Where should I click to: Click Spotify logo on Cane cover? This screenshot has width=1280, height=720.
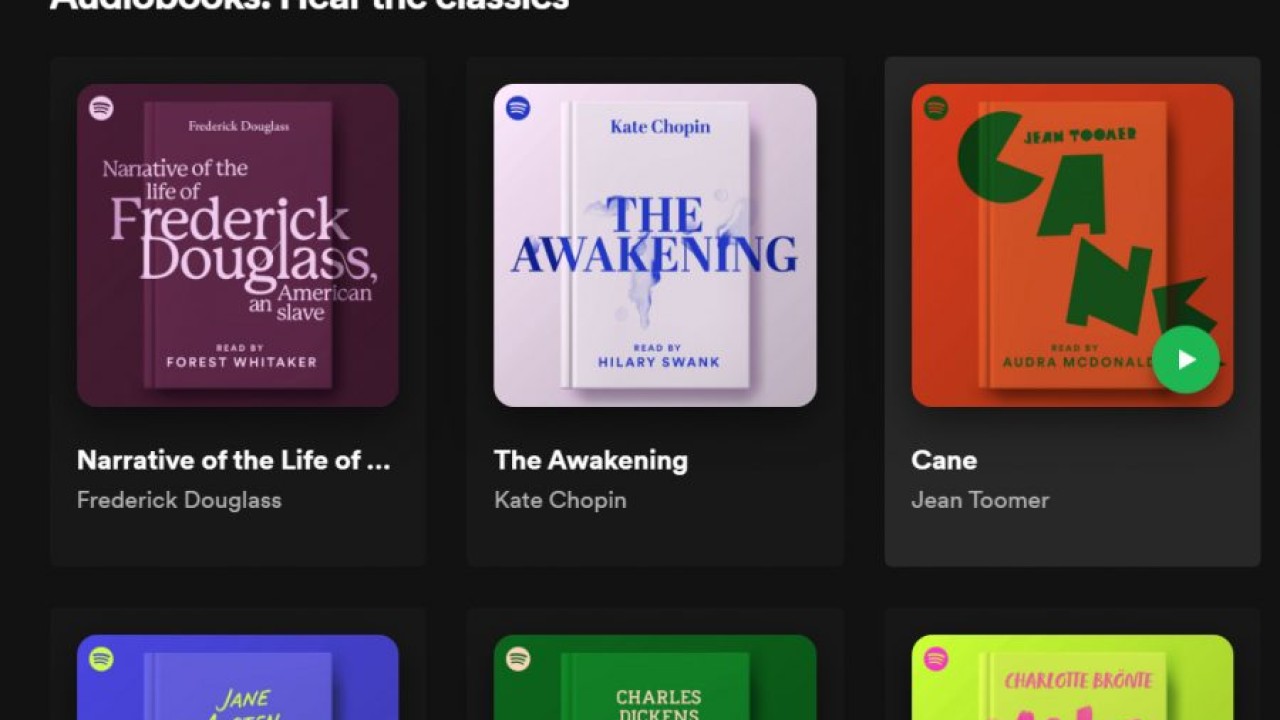(x=936, y=108)
